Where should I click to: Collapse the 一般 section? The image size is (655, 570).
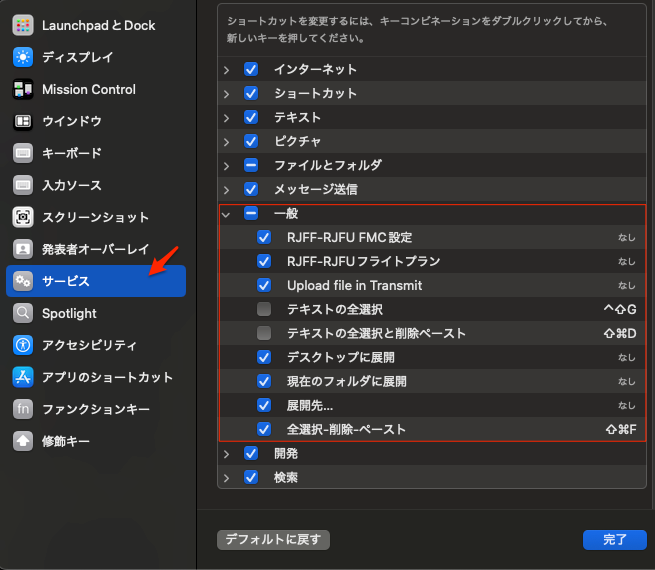point(226,213)
